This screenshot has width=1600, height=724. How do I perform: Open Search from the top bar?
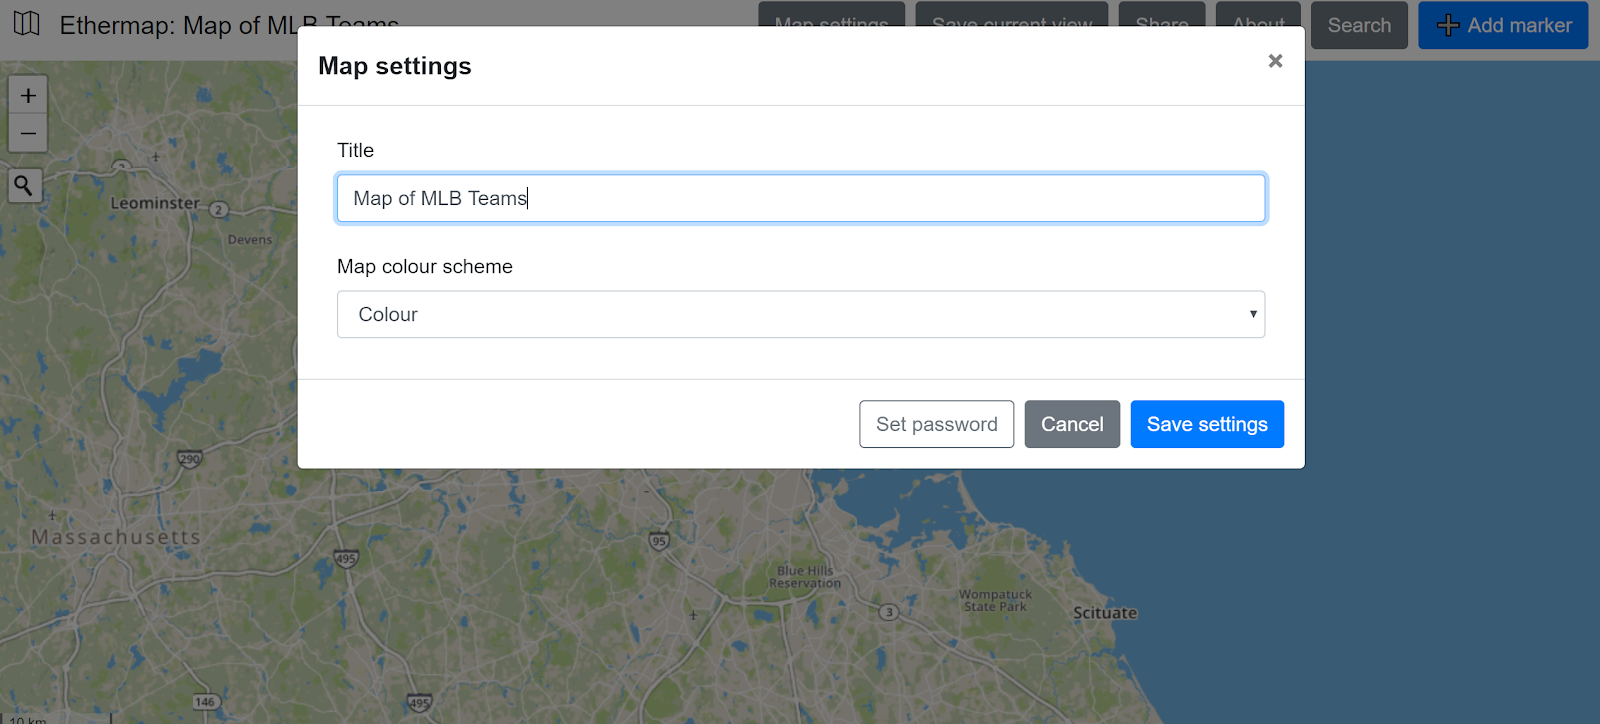(1359, 25)
